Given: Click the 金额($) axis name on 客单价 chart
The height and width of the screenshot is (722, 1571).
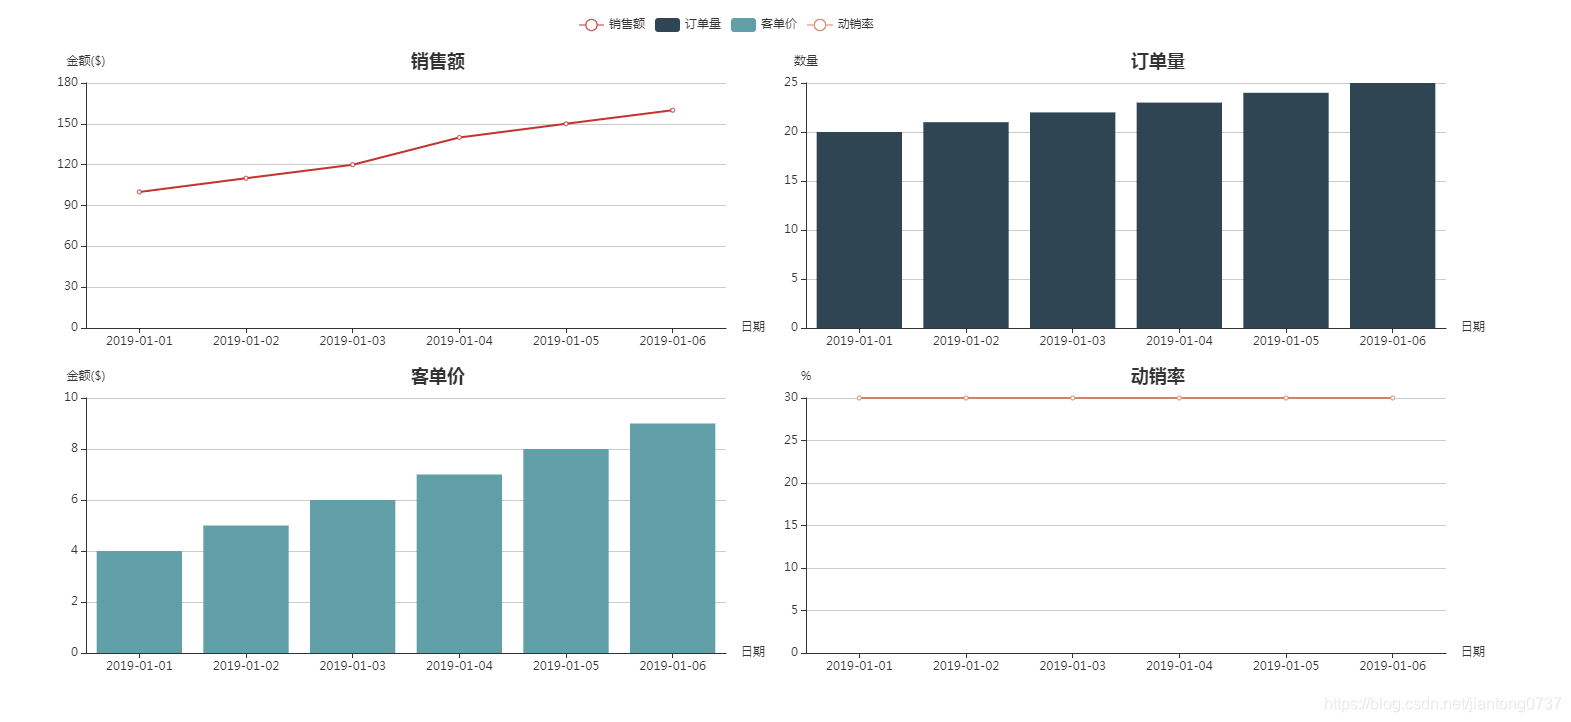Looking at the screenshot, I should click(86, 376).
